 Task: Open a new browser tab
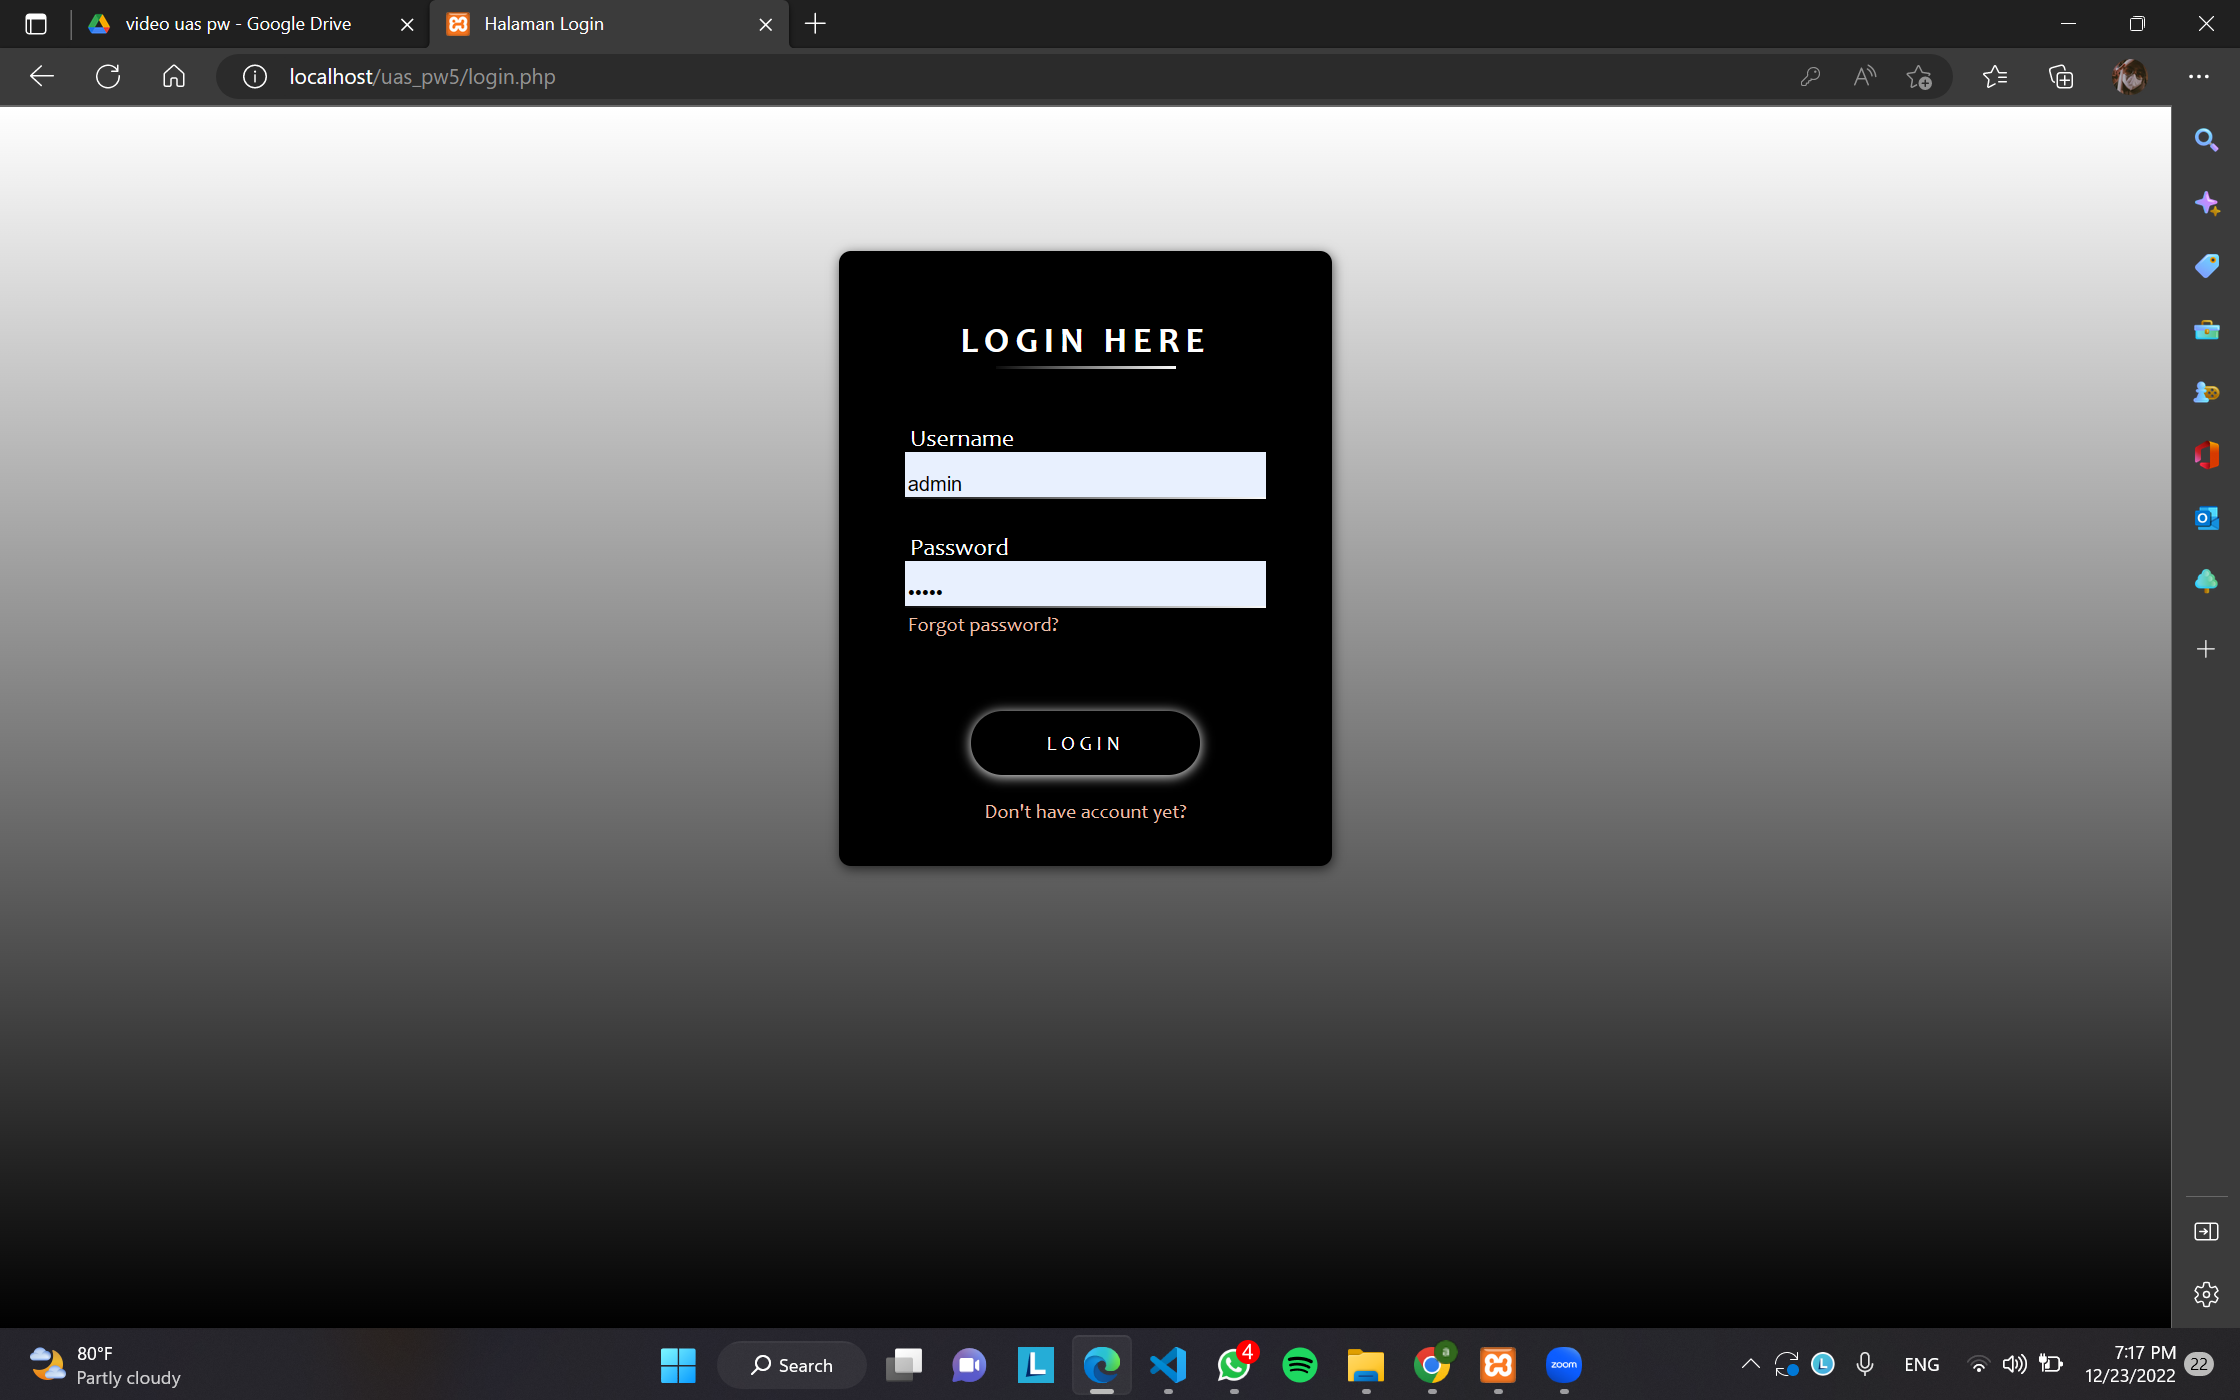[x=815, y=24]
